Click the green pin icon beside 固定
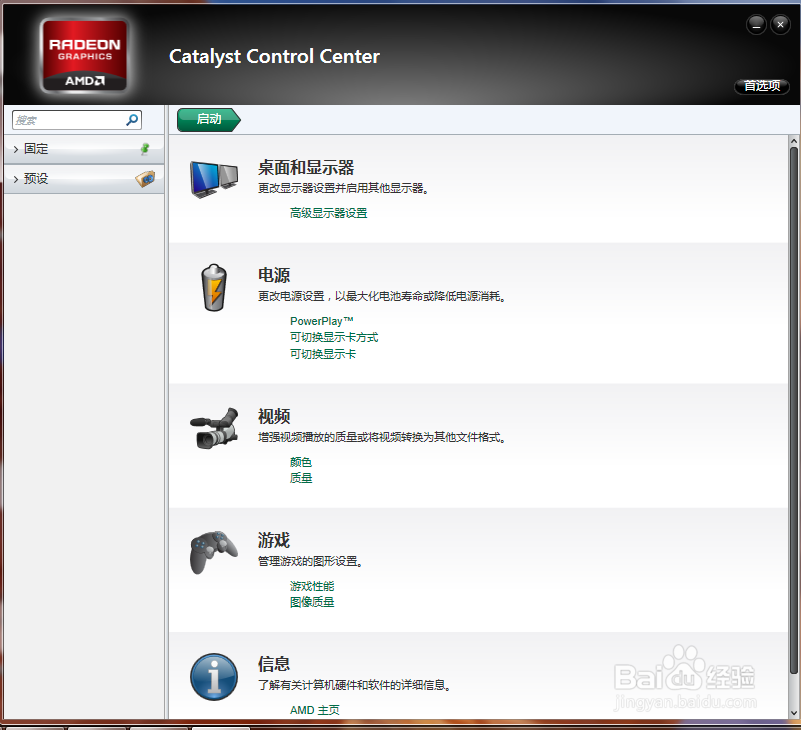The height and width of the screenshot is (730, 801). pyautogui.click(x=145, y=149)
